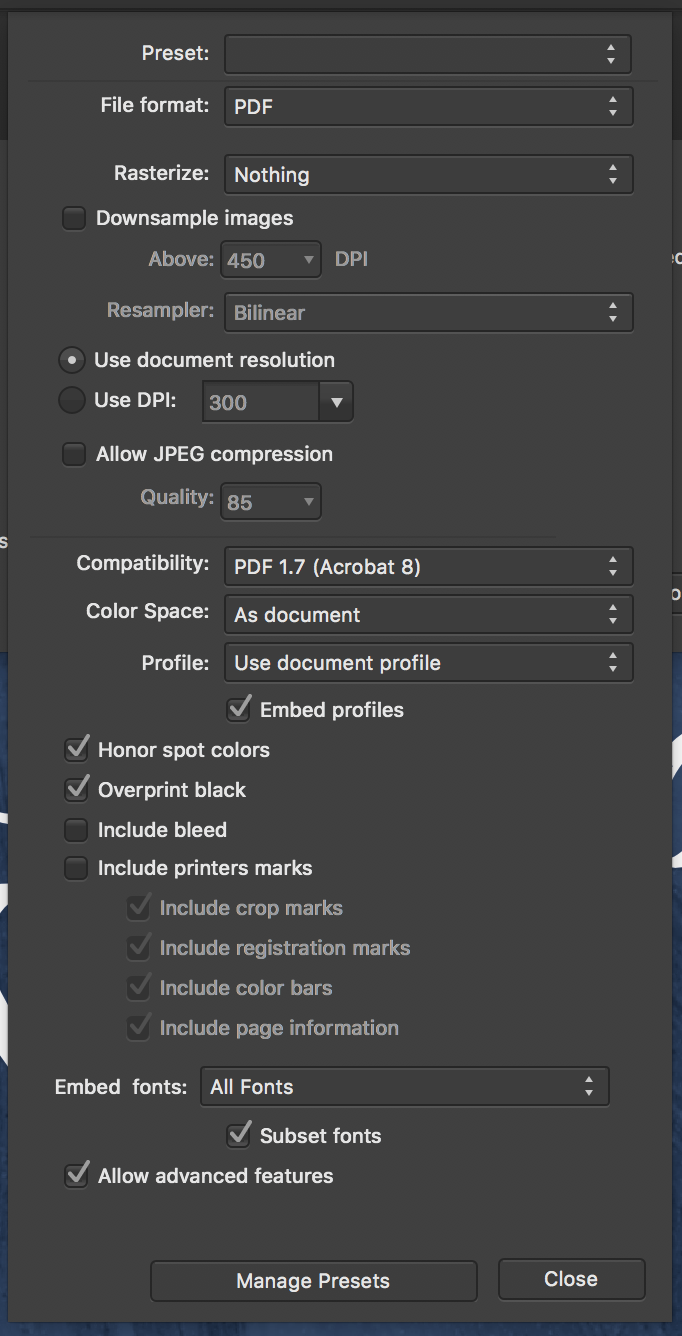Enable Allow JPEG compression
Screen dimensions: 682x1336
73,453
